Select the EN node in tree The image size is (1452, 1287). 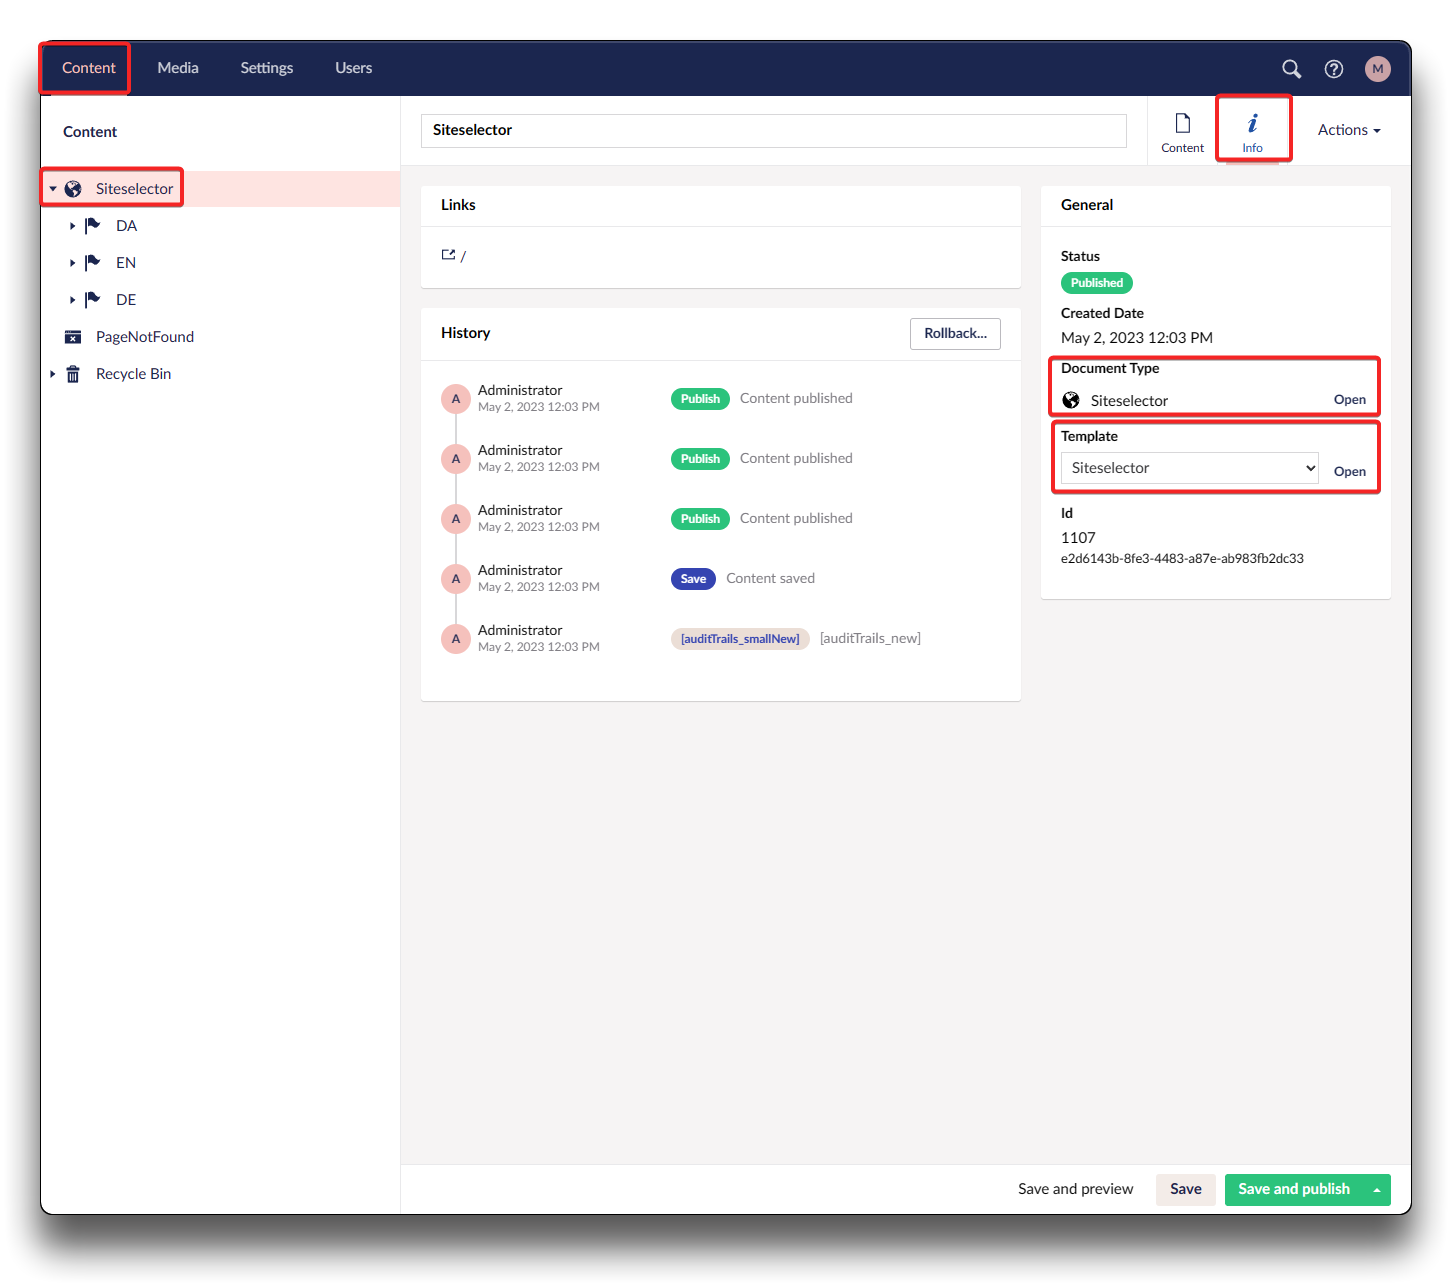tap(126, 263)
